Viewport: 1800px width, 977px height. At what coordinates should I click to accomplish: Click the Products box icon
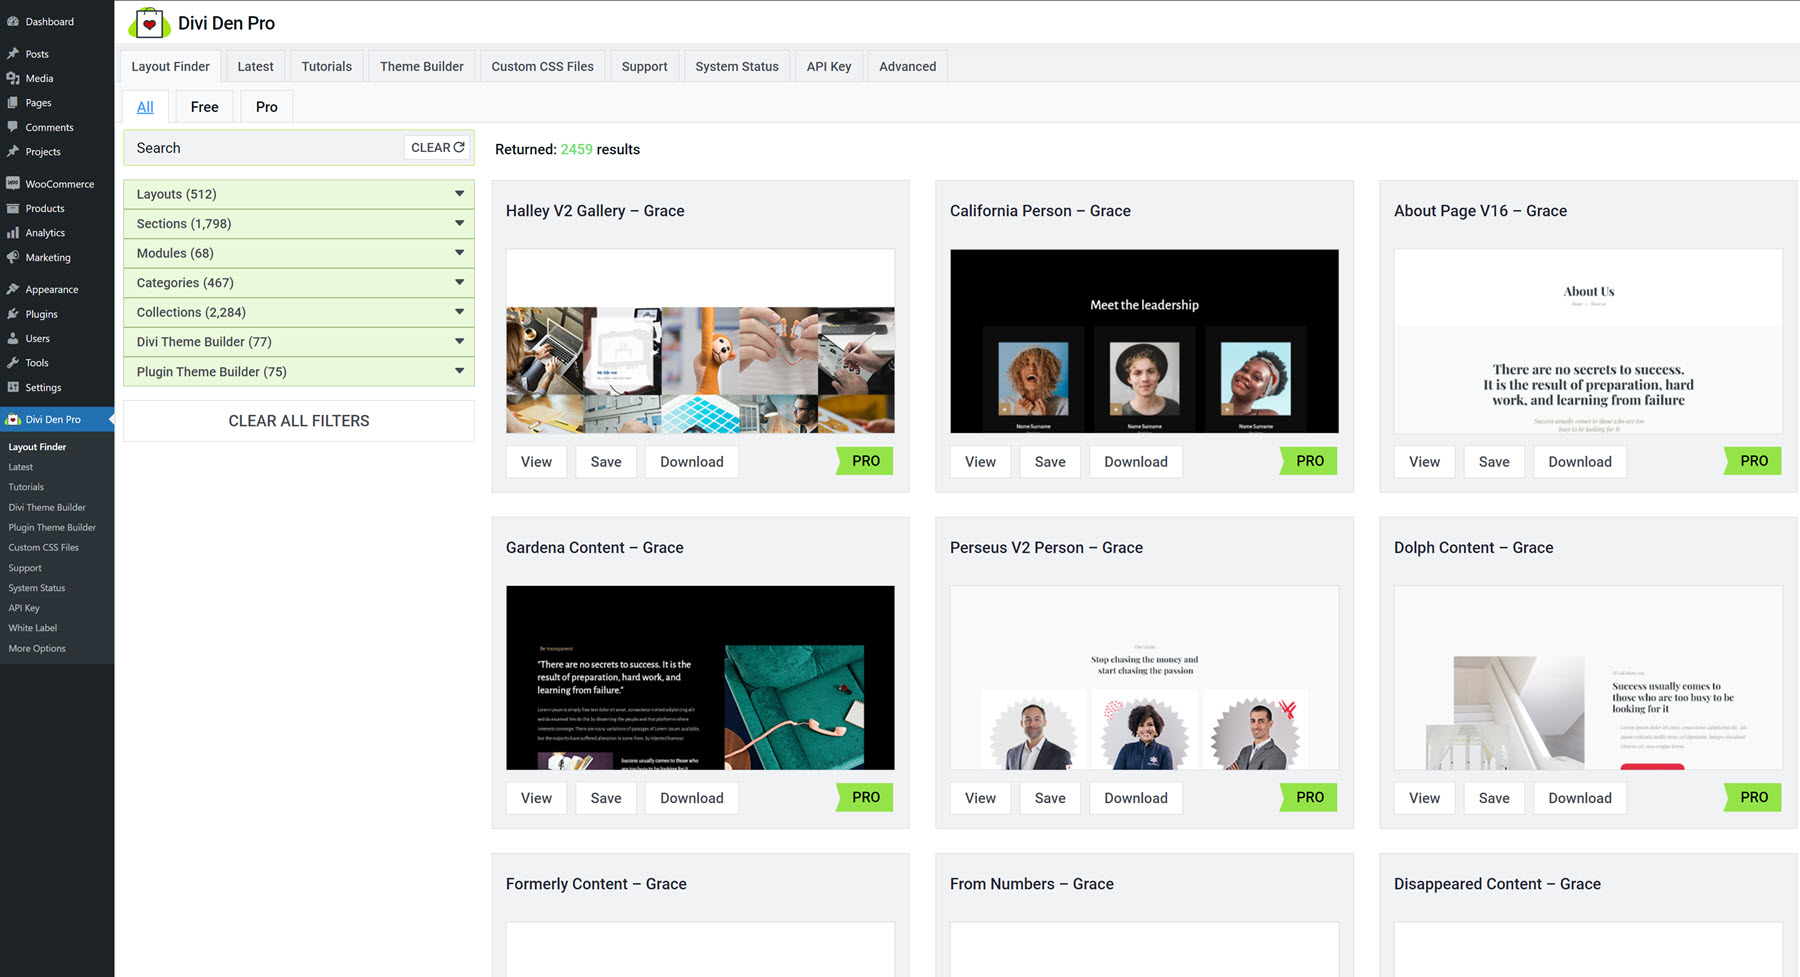point(13,208)
